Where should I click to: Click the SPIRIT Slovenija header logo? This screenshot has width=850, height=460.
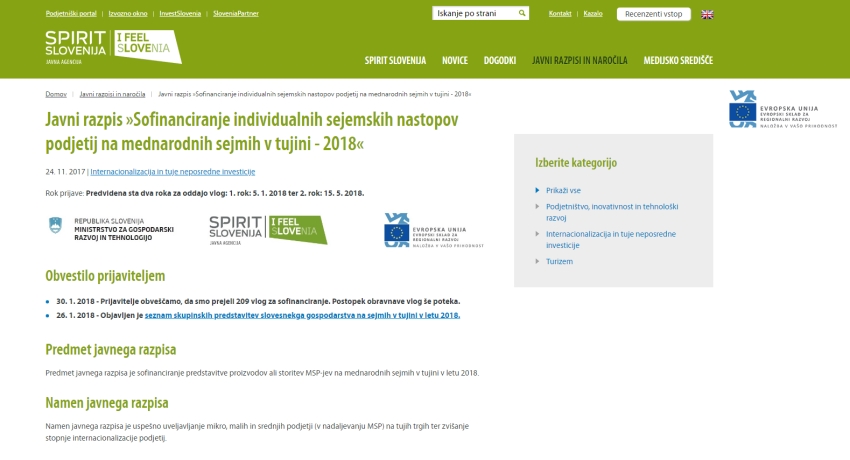[x=76, y=47]
